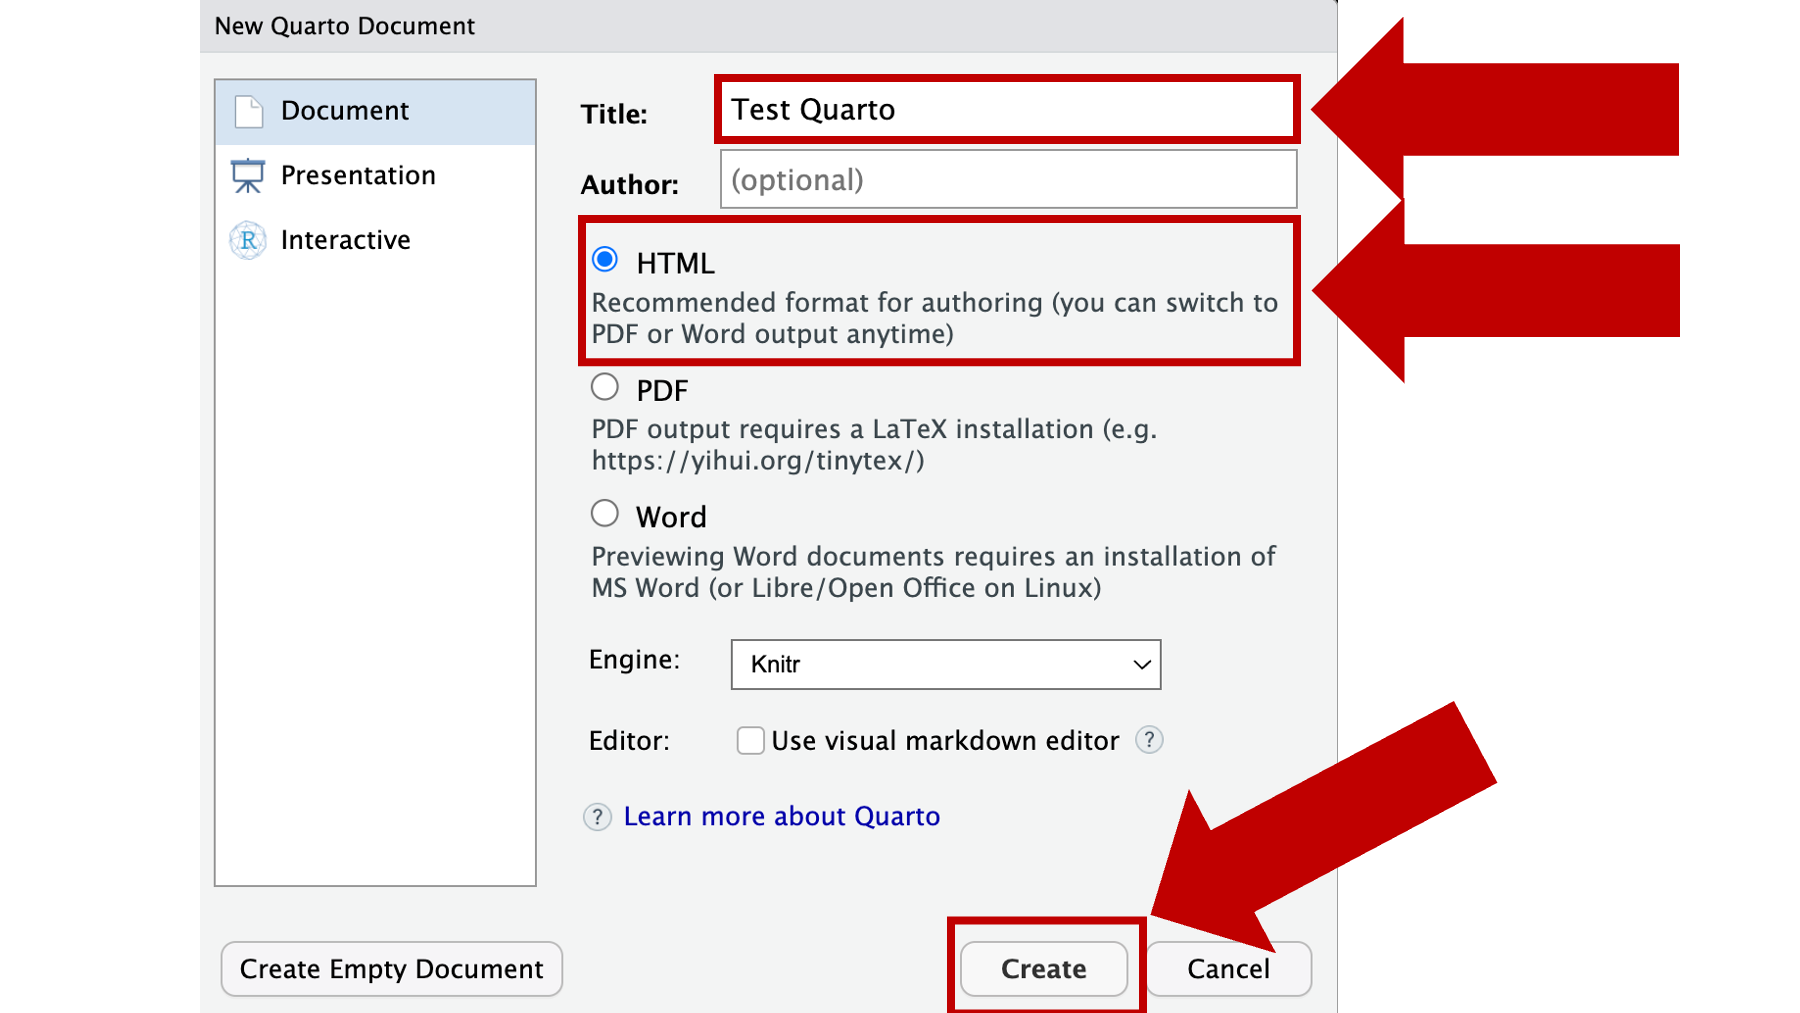The width and height of the screenshot is (1800, 1013).
Task: Click the Recommended format for authoring text
Action: pyautogui.click(x=935, y=318)
